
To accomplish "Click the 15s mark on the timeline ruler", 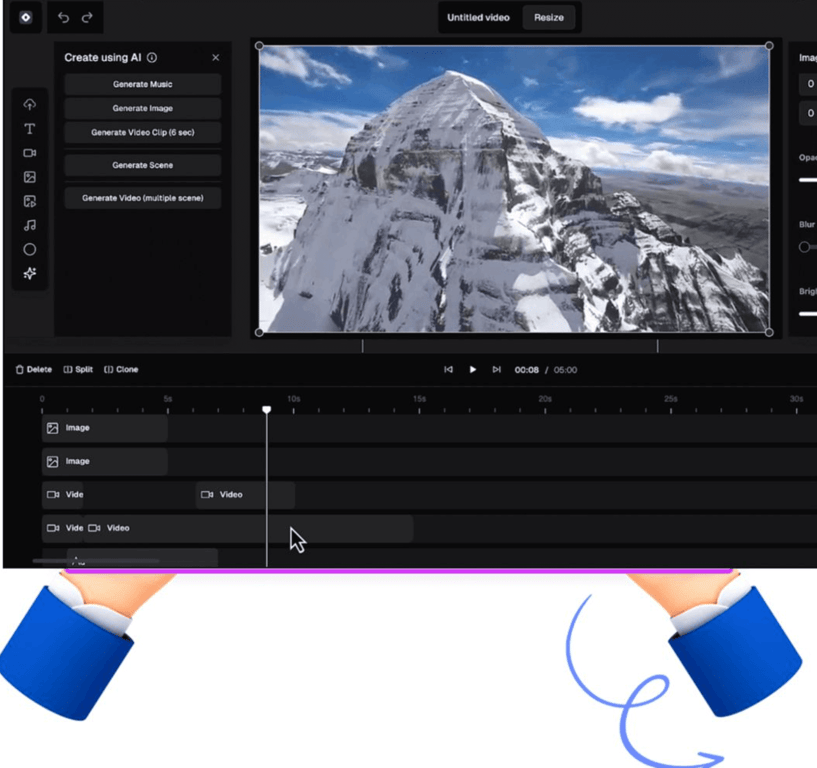I will point(418,397).
